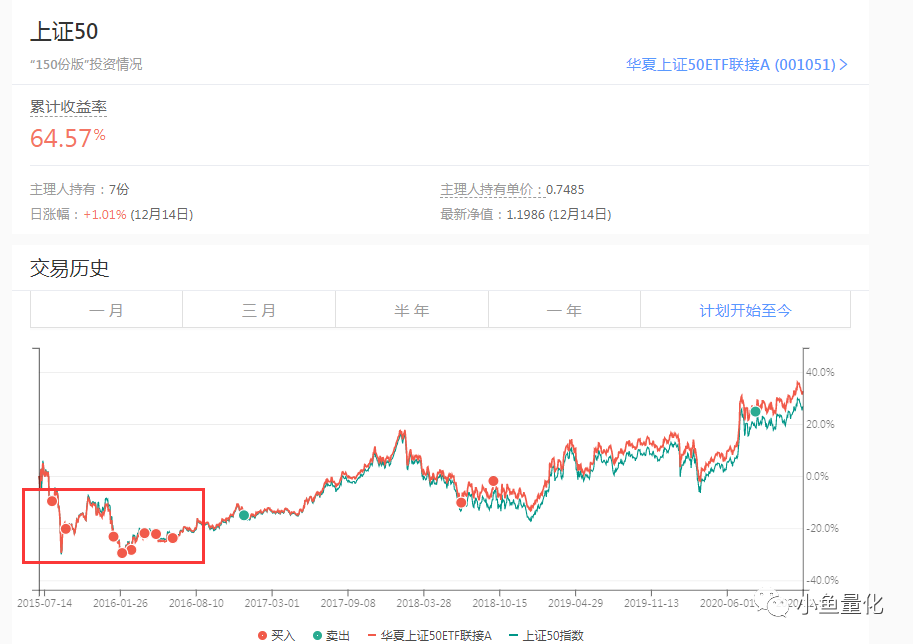Open the 华夏上证50ETF联接A (001051) fund link
Screen dimensions: 913x644
(736, 65)
